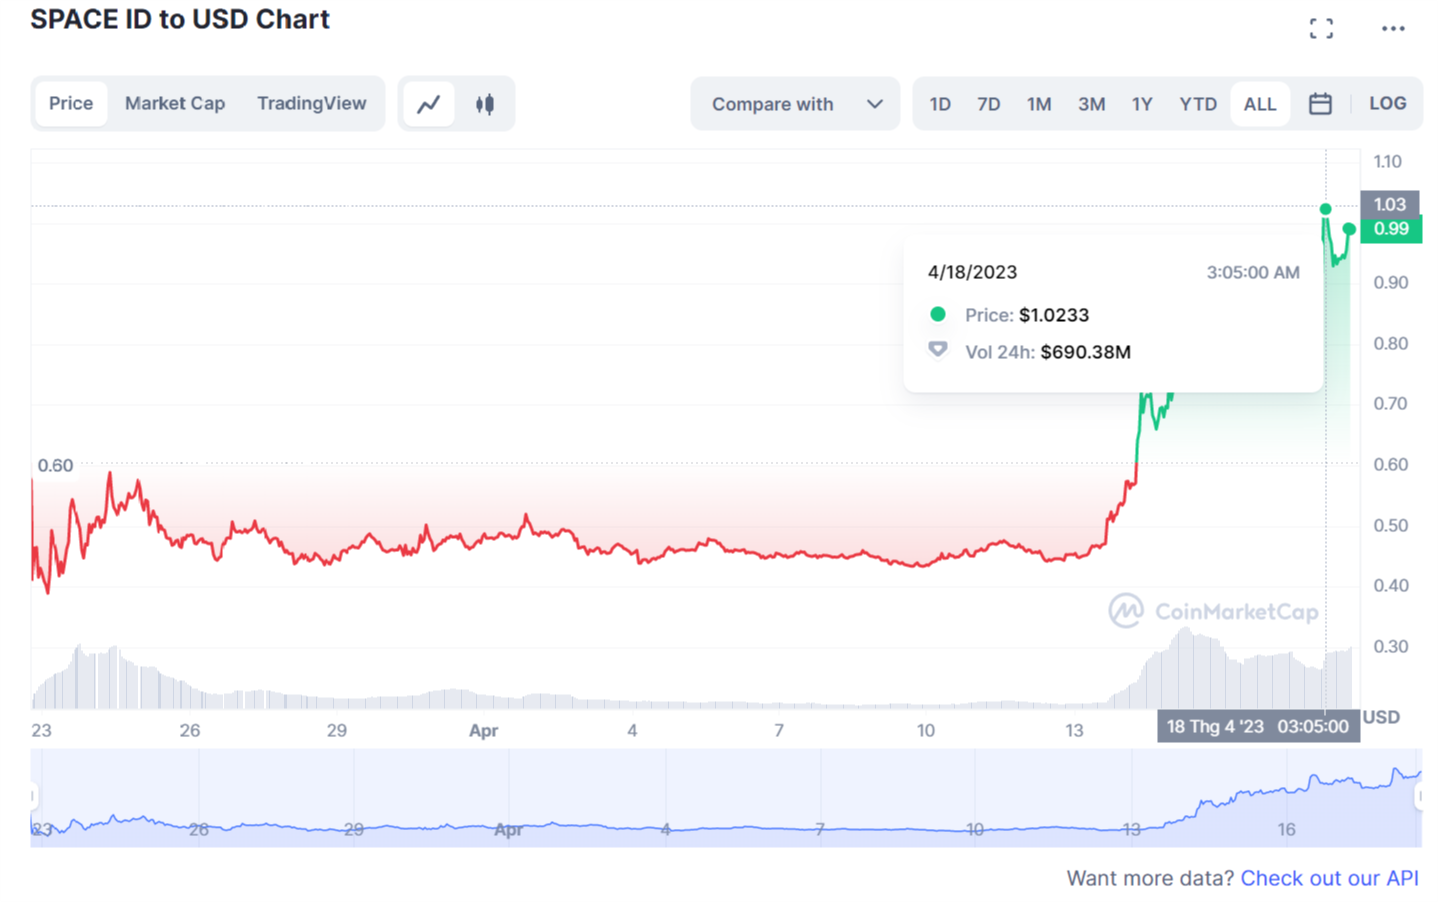
Task: Select the 7D time range
Action: click(988, 104)
